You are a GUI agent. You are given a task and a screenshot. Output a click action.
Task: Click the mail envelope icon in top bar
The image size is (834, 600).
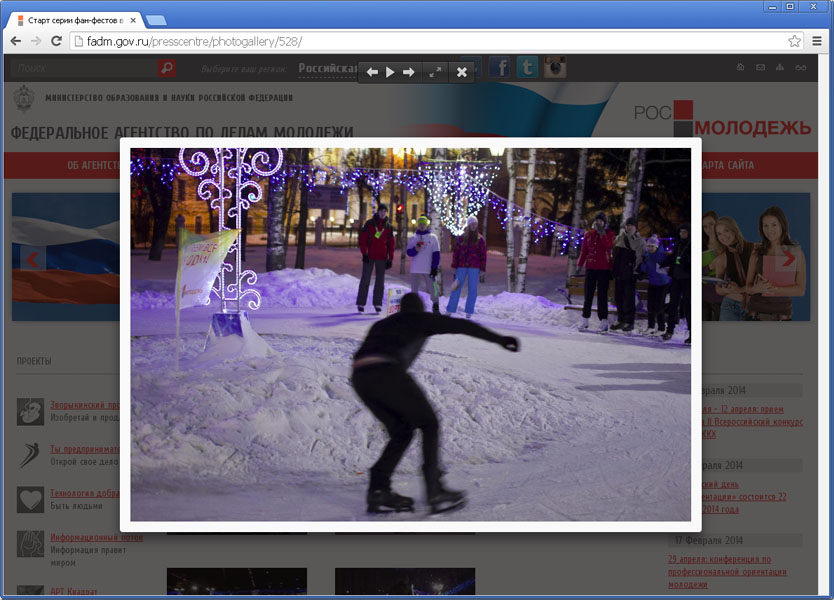pyautogui.click(x=761, y=68)
